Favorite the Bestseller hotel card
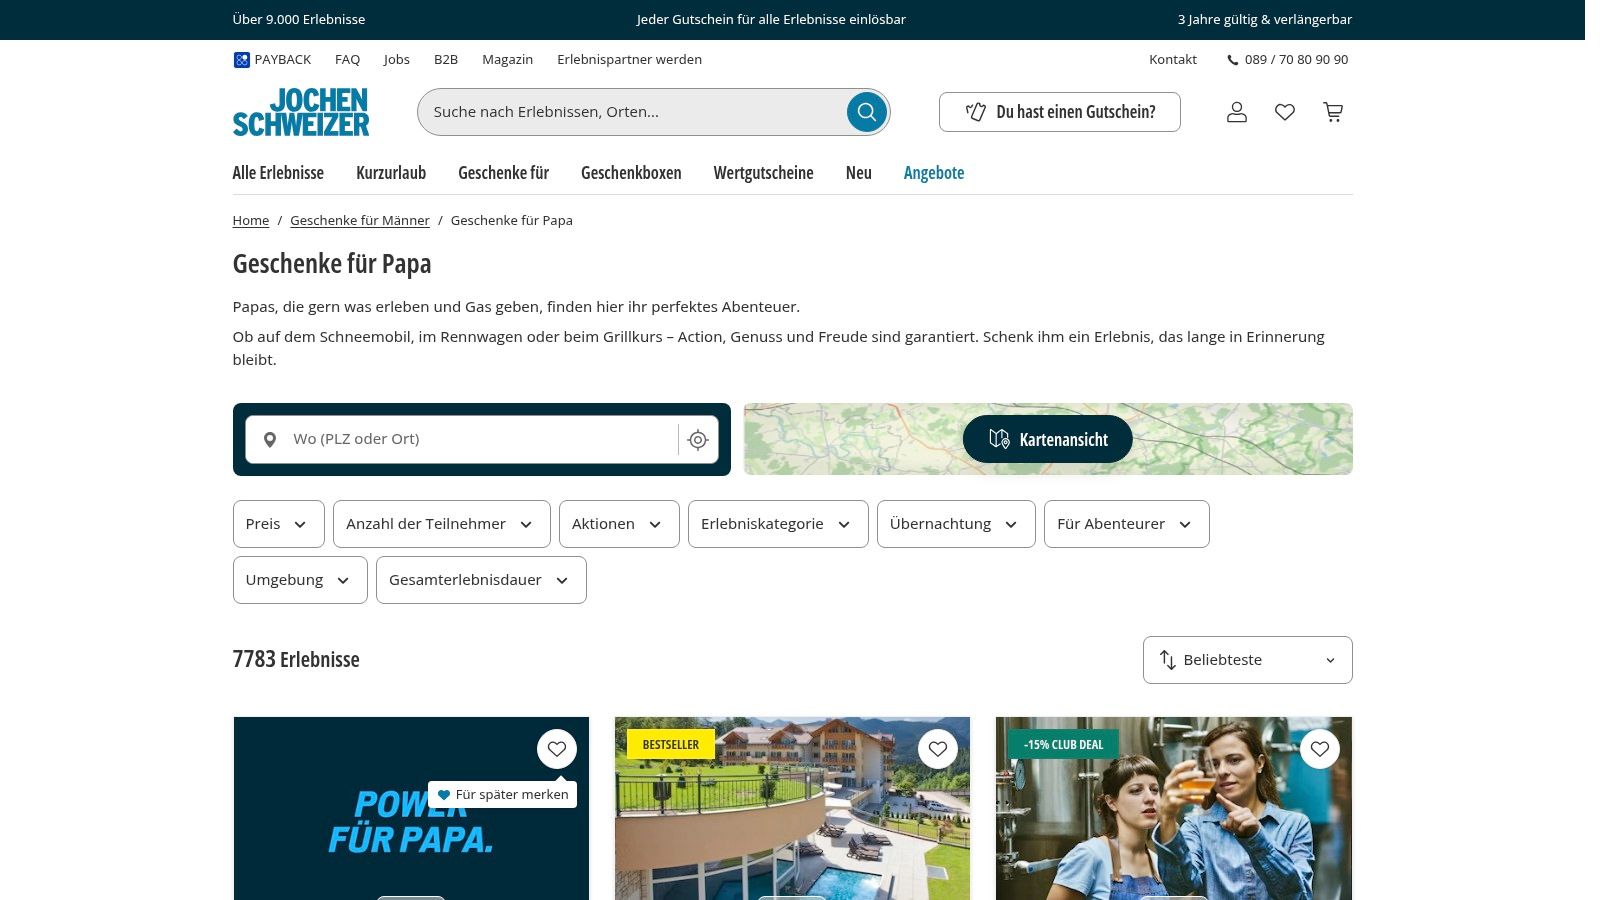 tap(938, 749)
